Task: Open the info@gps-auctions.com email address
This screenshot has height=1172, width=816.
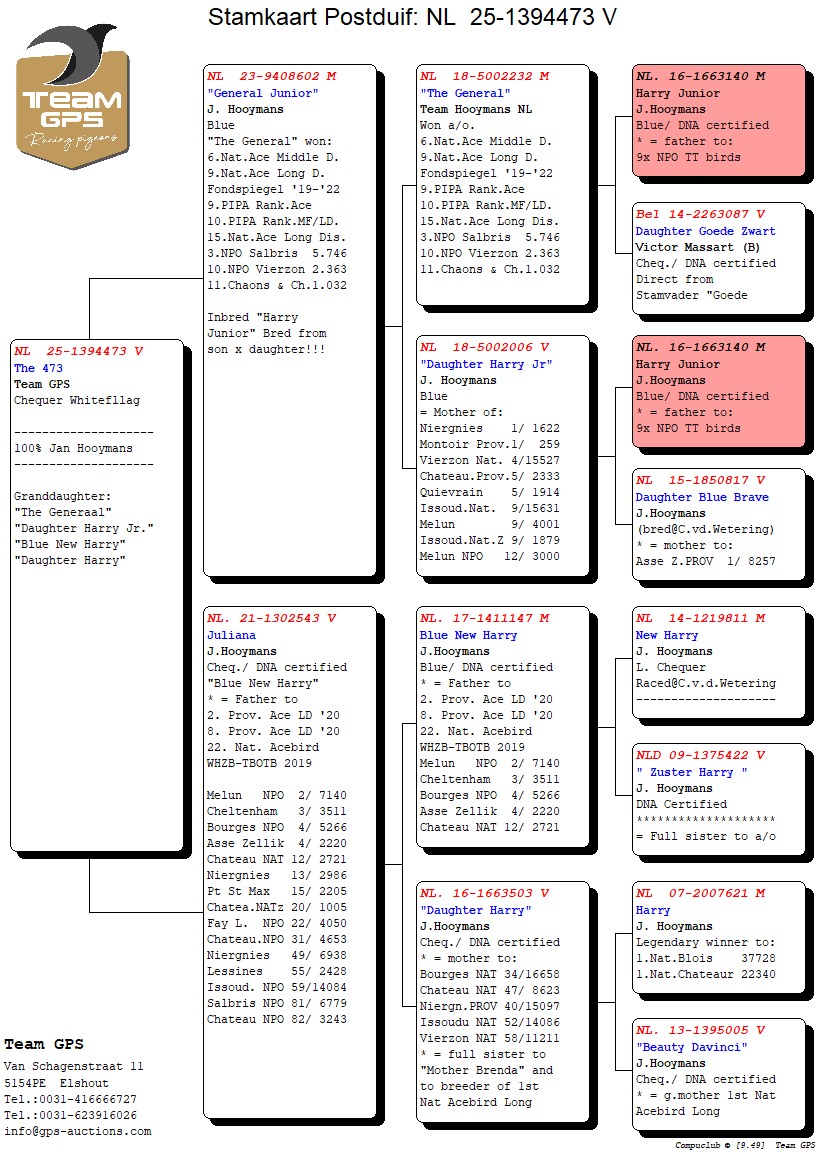Action: (x=78, y=1131)
